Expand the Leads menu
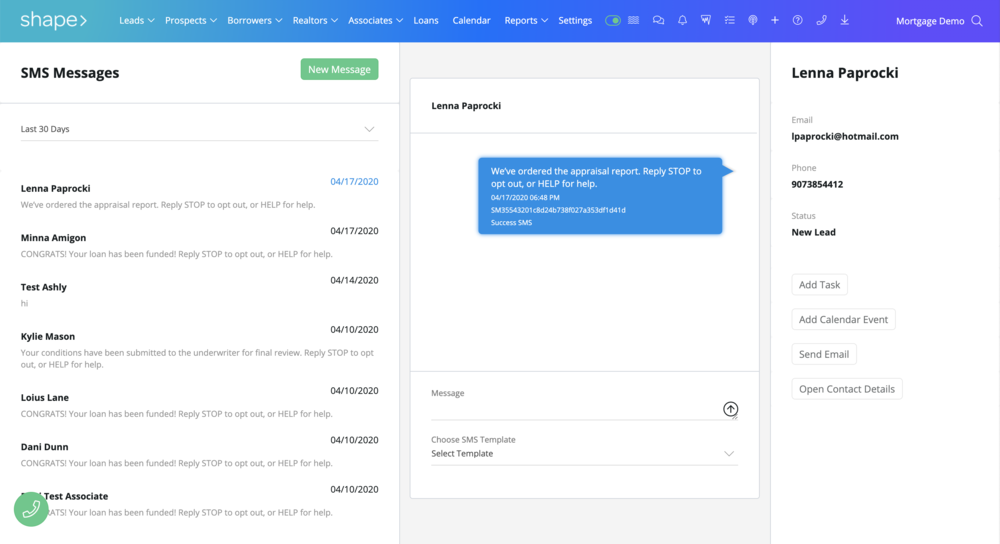The width and height of the screenshot is (1000, 544). 136,20
